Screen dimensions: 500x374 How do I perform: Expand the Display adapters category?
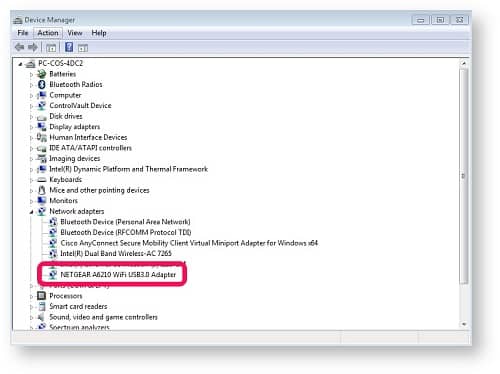coord(32,127)
